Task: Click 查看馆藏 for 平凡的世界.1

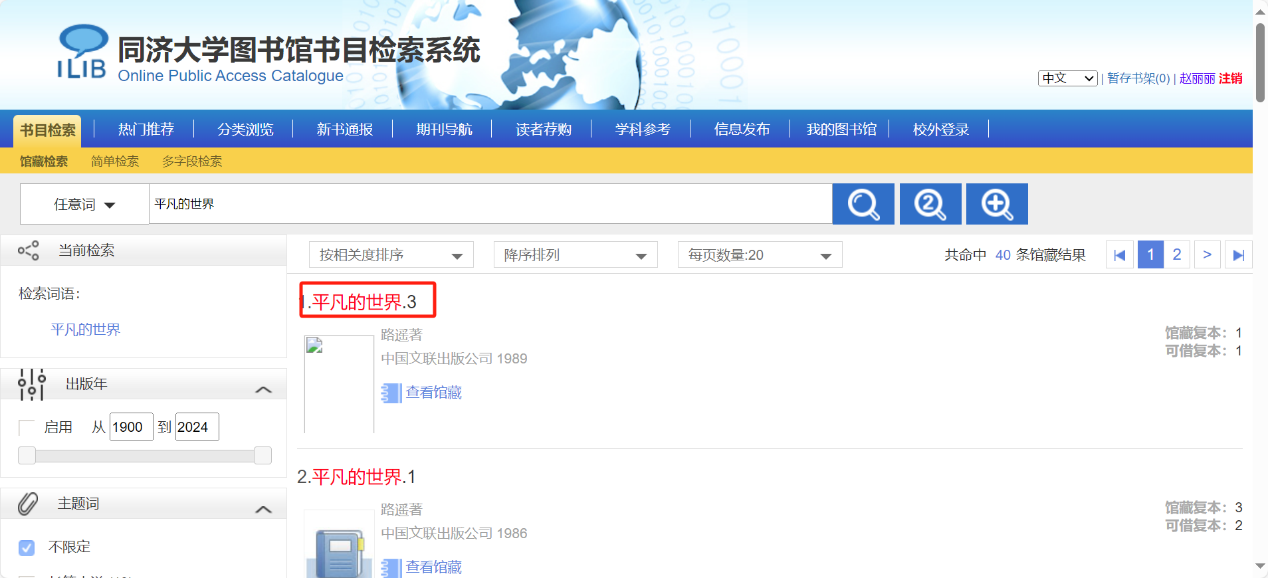Action: click(434, 567)
